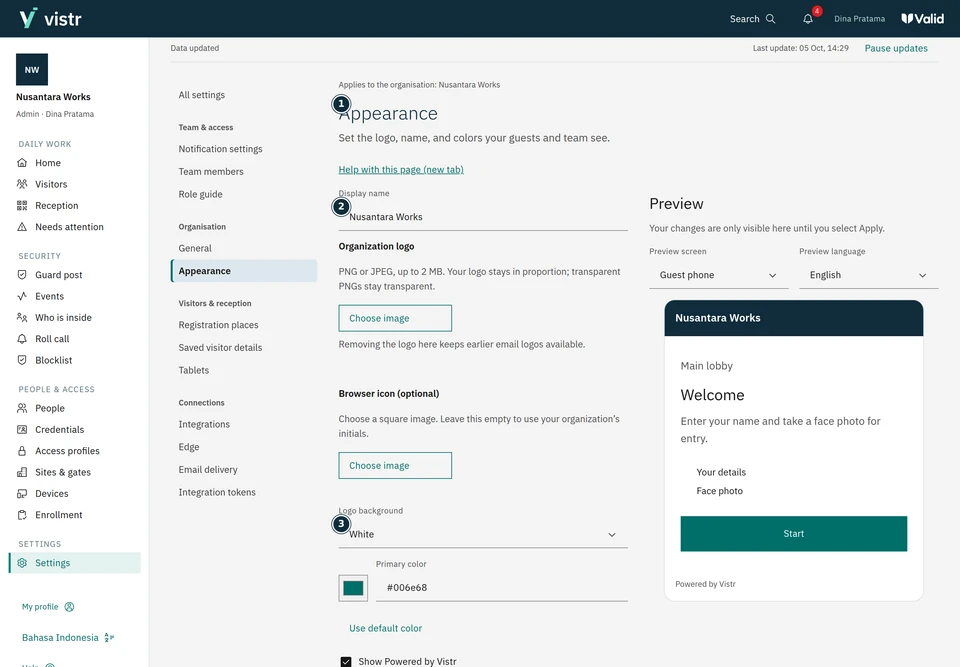Click Dina Pratama in the header

[859, 19]
